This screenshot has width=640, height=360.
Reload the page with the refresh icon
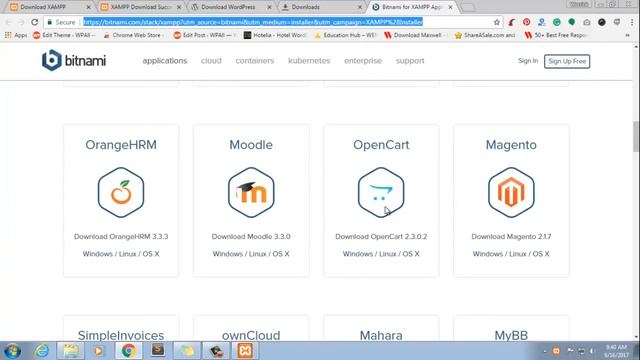pyautogui.click(x=35, y=22)
